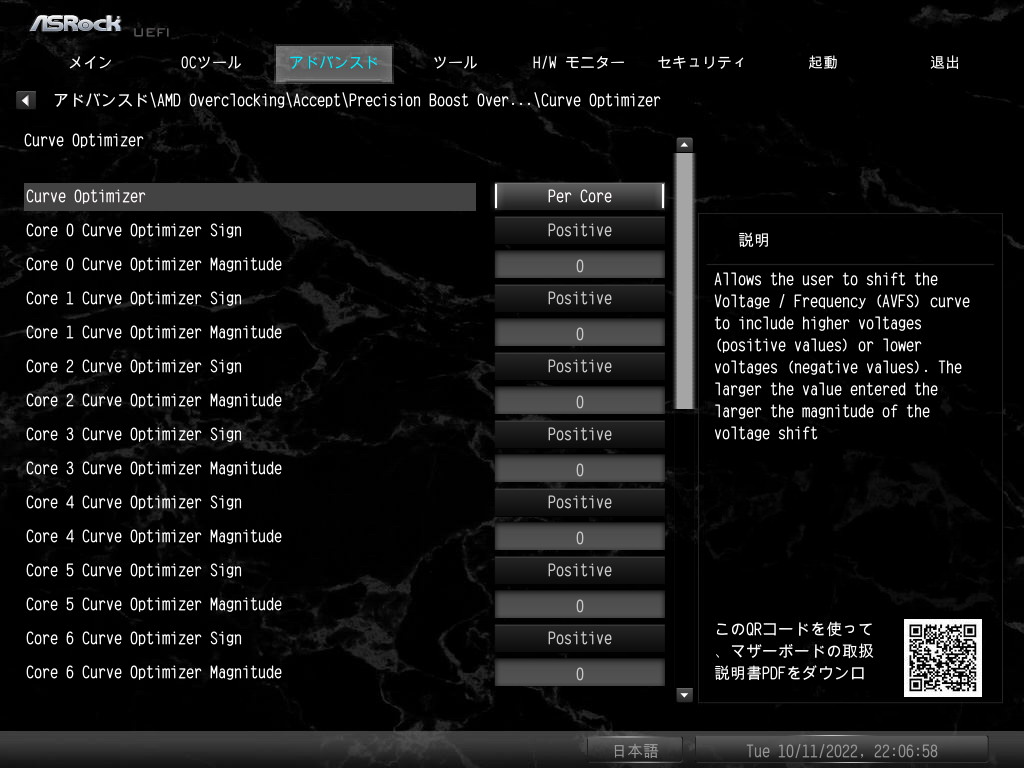Image resolution: width=1024 pixels, height=768 pixels.
Task: Select the Core 3 Curve Optimizer Magnitude label
Action: click(x=154, y=468)
